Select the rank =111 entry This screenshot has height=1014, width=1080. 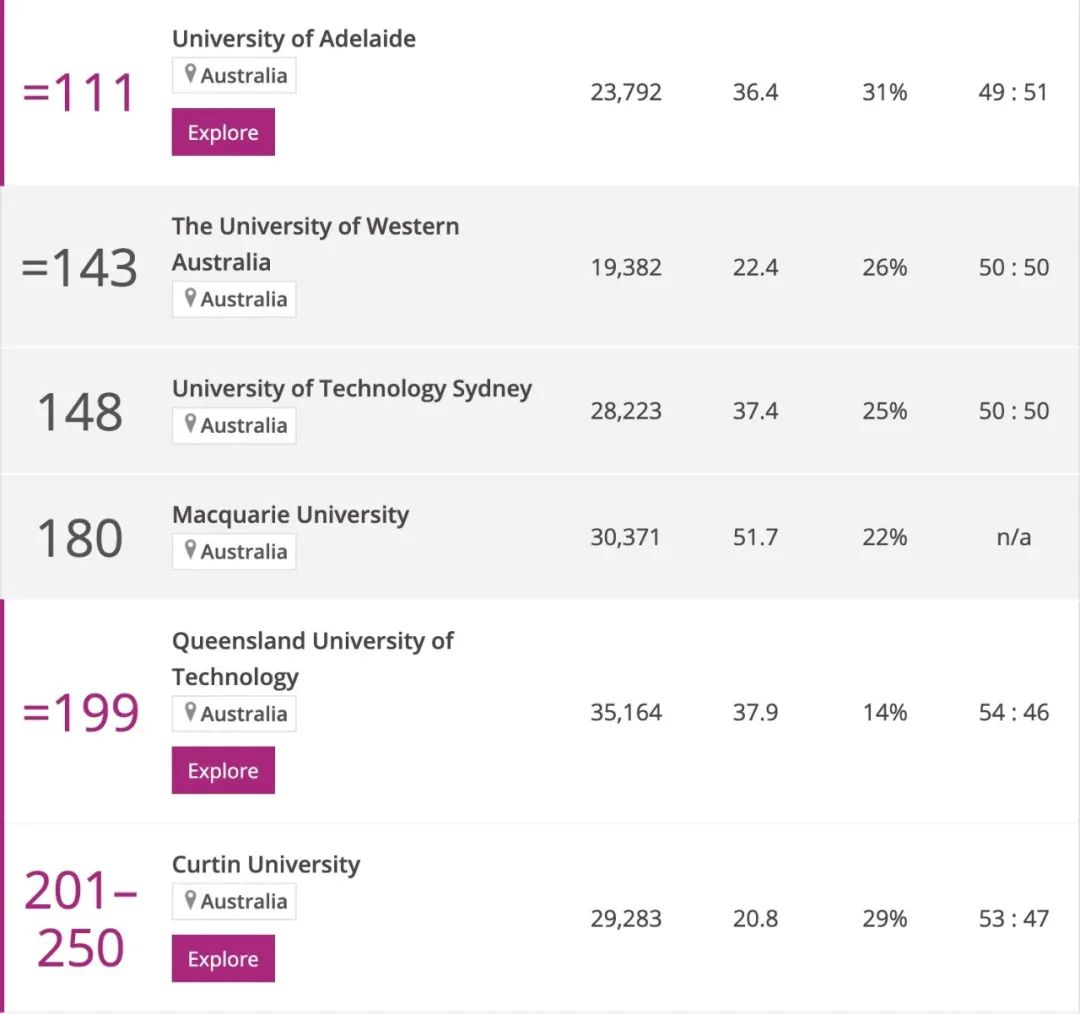78,95
